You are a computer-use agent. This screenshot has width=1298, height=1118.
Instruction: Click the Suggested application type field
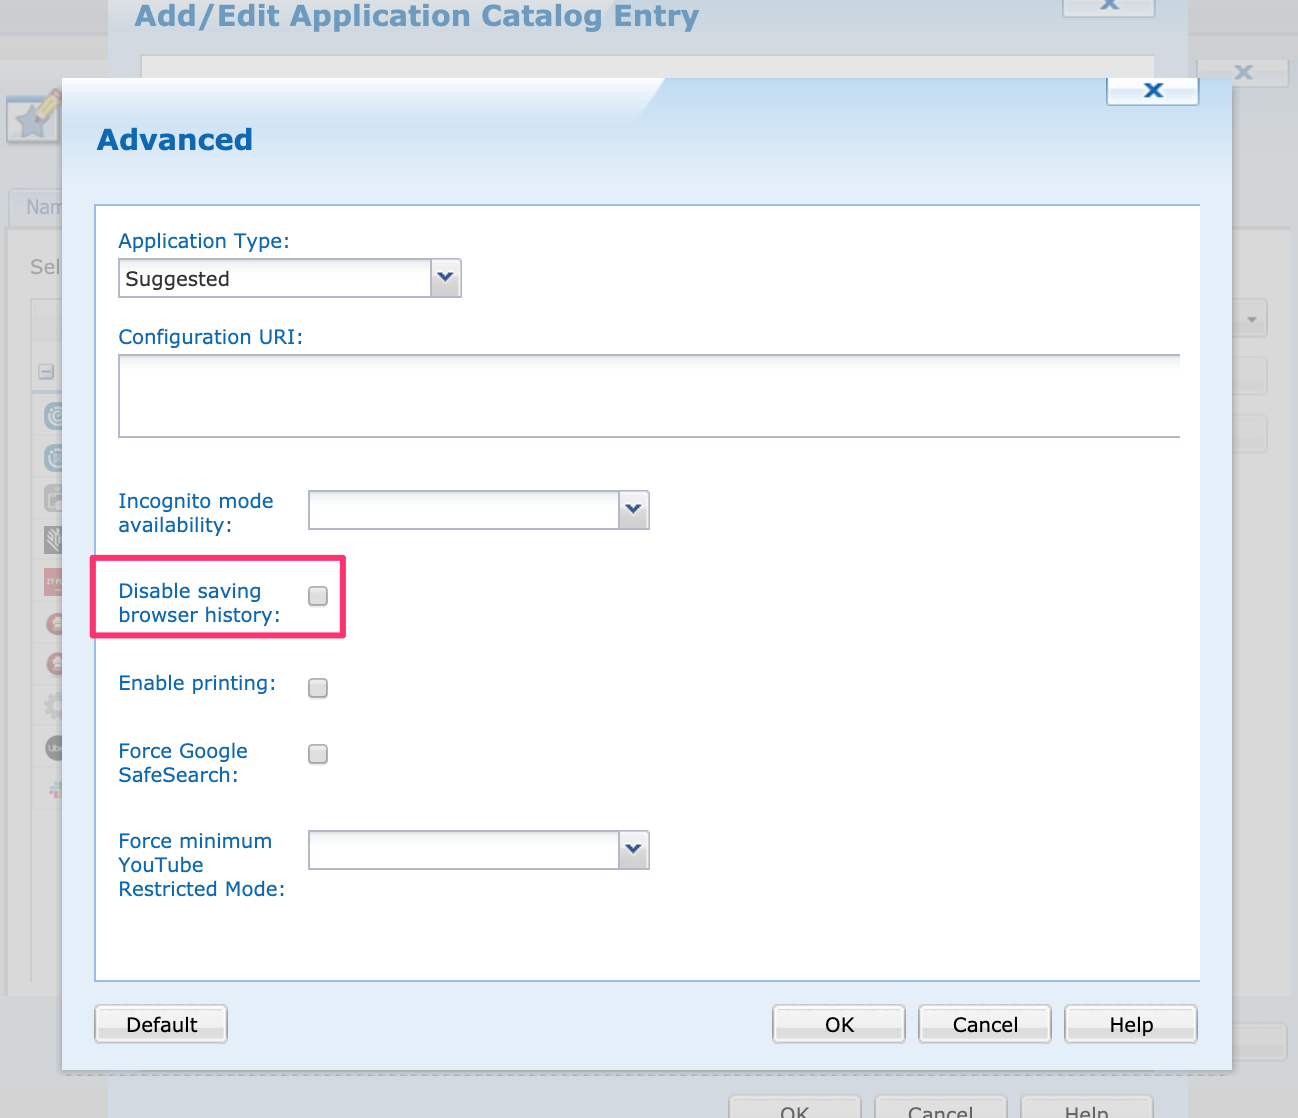click(275, 278)
